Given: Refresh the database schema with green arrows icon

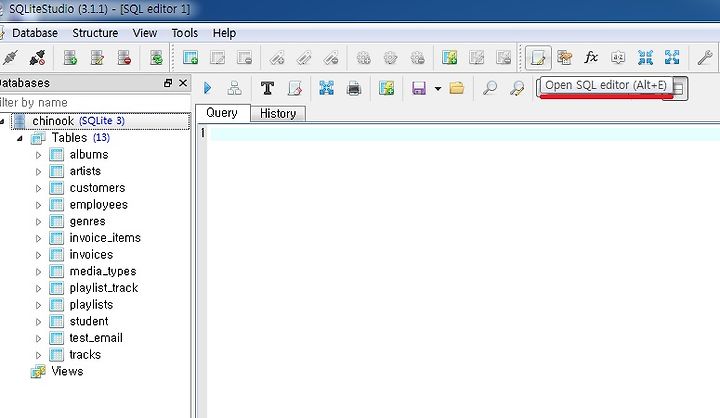Looking at the screenshot, I should click(x=156, y=58).
